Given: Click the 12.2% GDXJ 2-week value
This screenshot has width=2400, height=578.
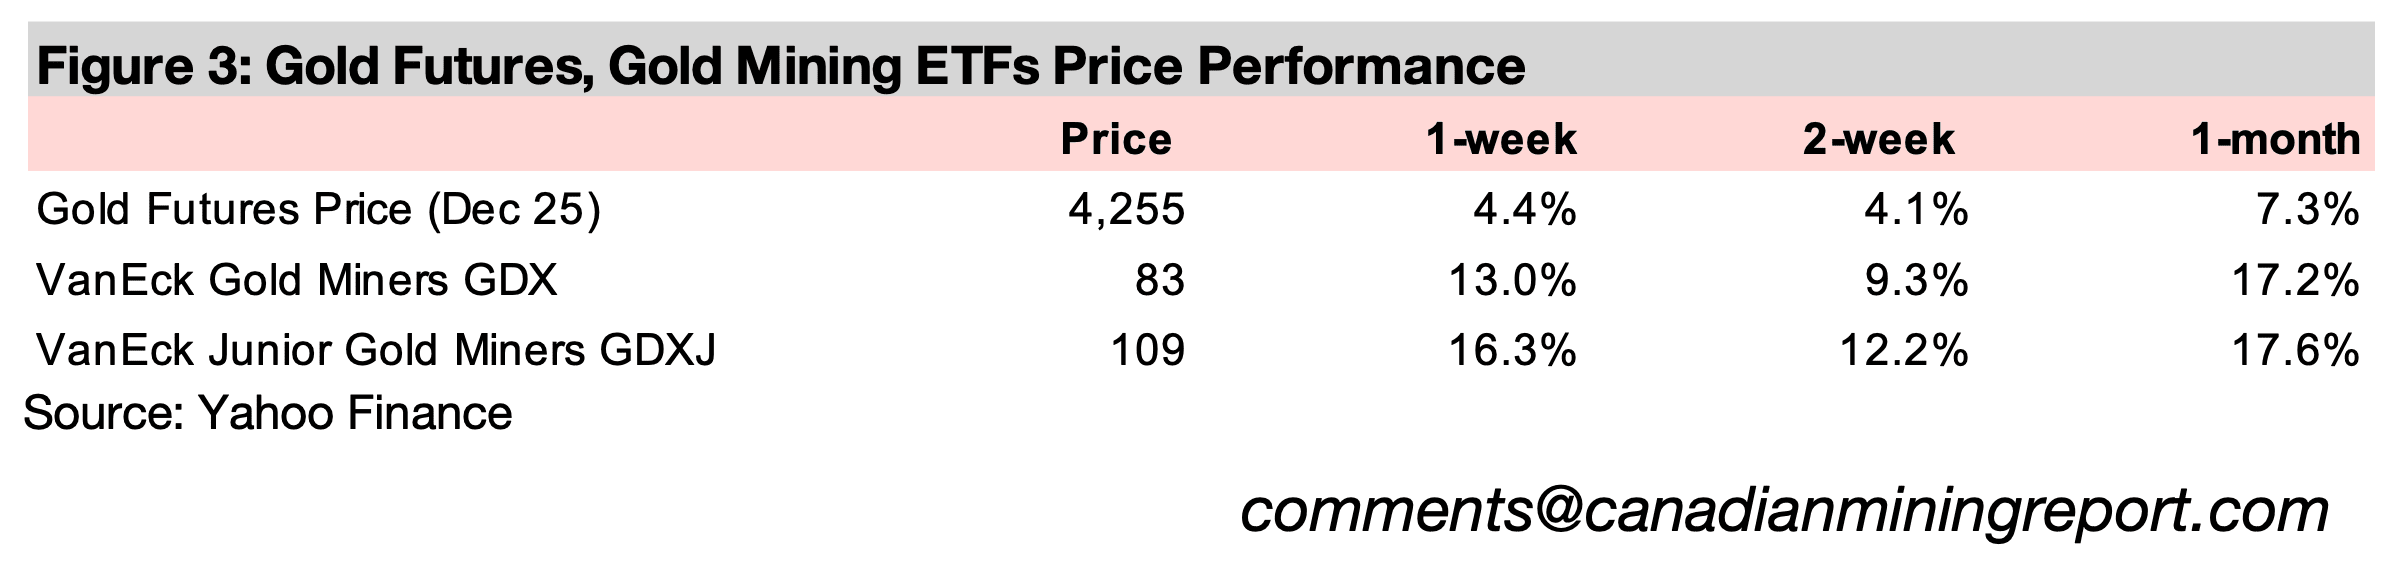Looking at the screenshot, I should pos(1904,351).
